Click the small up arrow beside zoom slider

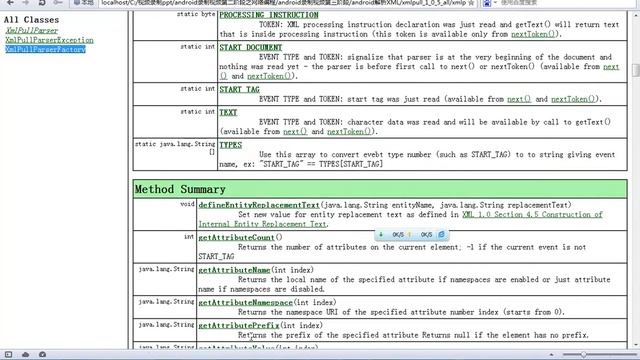(551, 355)
